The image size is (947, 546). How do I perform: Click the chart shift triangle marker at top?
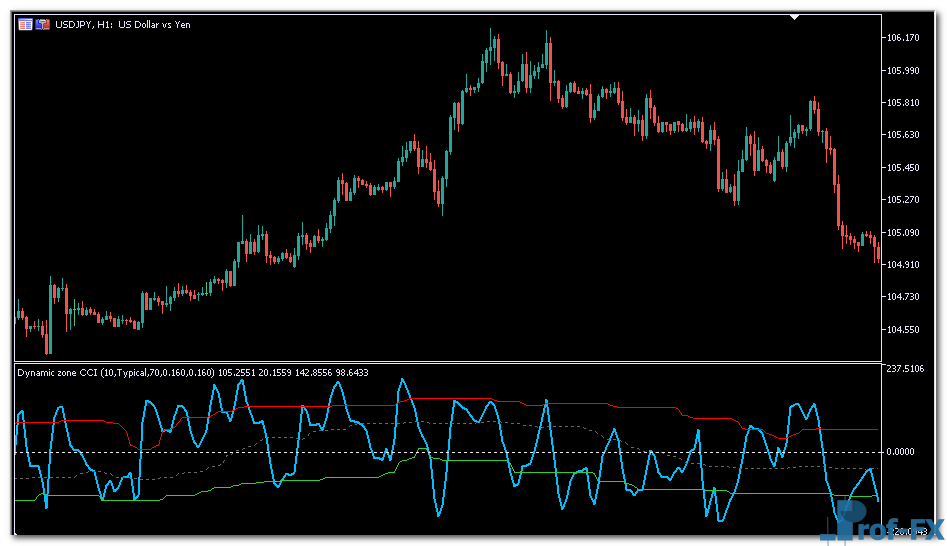pyautogui.click(x=795, y=17)
